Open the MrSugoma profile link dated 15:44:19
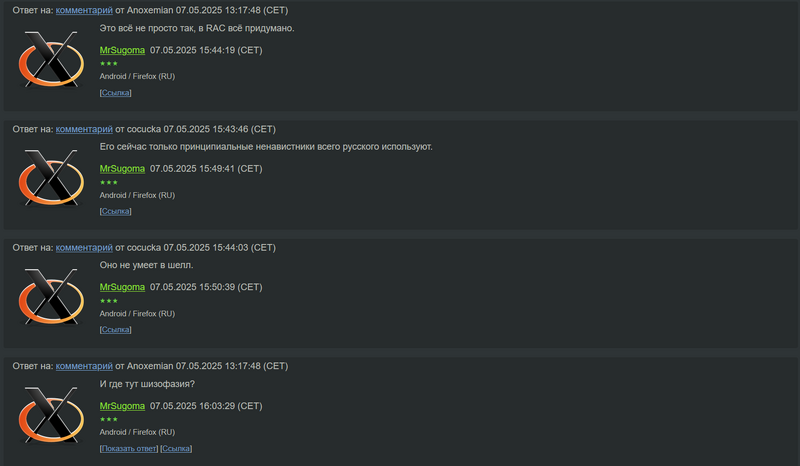This screenshot has height=466, width=800. (122, 50)
